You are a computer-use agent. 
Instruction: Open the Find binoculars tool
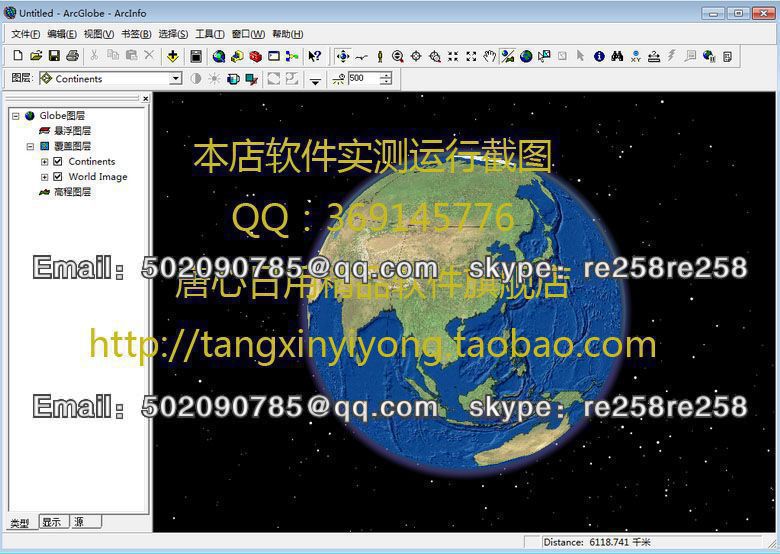click(617, 56)
